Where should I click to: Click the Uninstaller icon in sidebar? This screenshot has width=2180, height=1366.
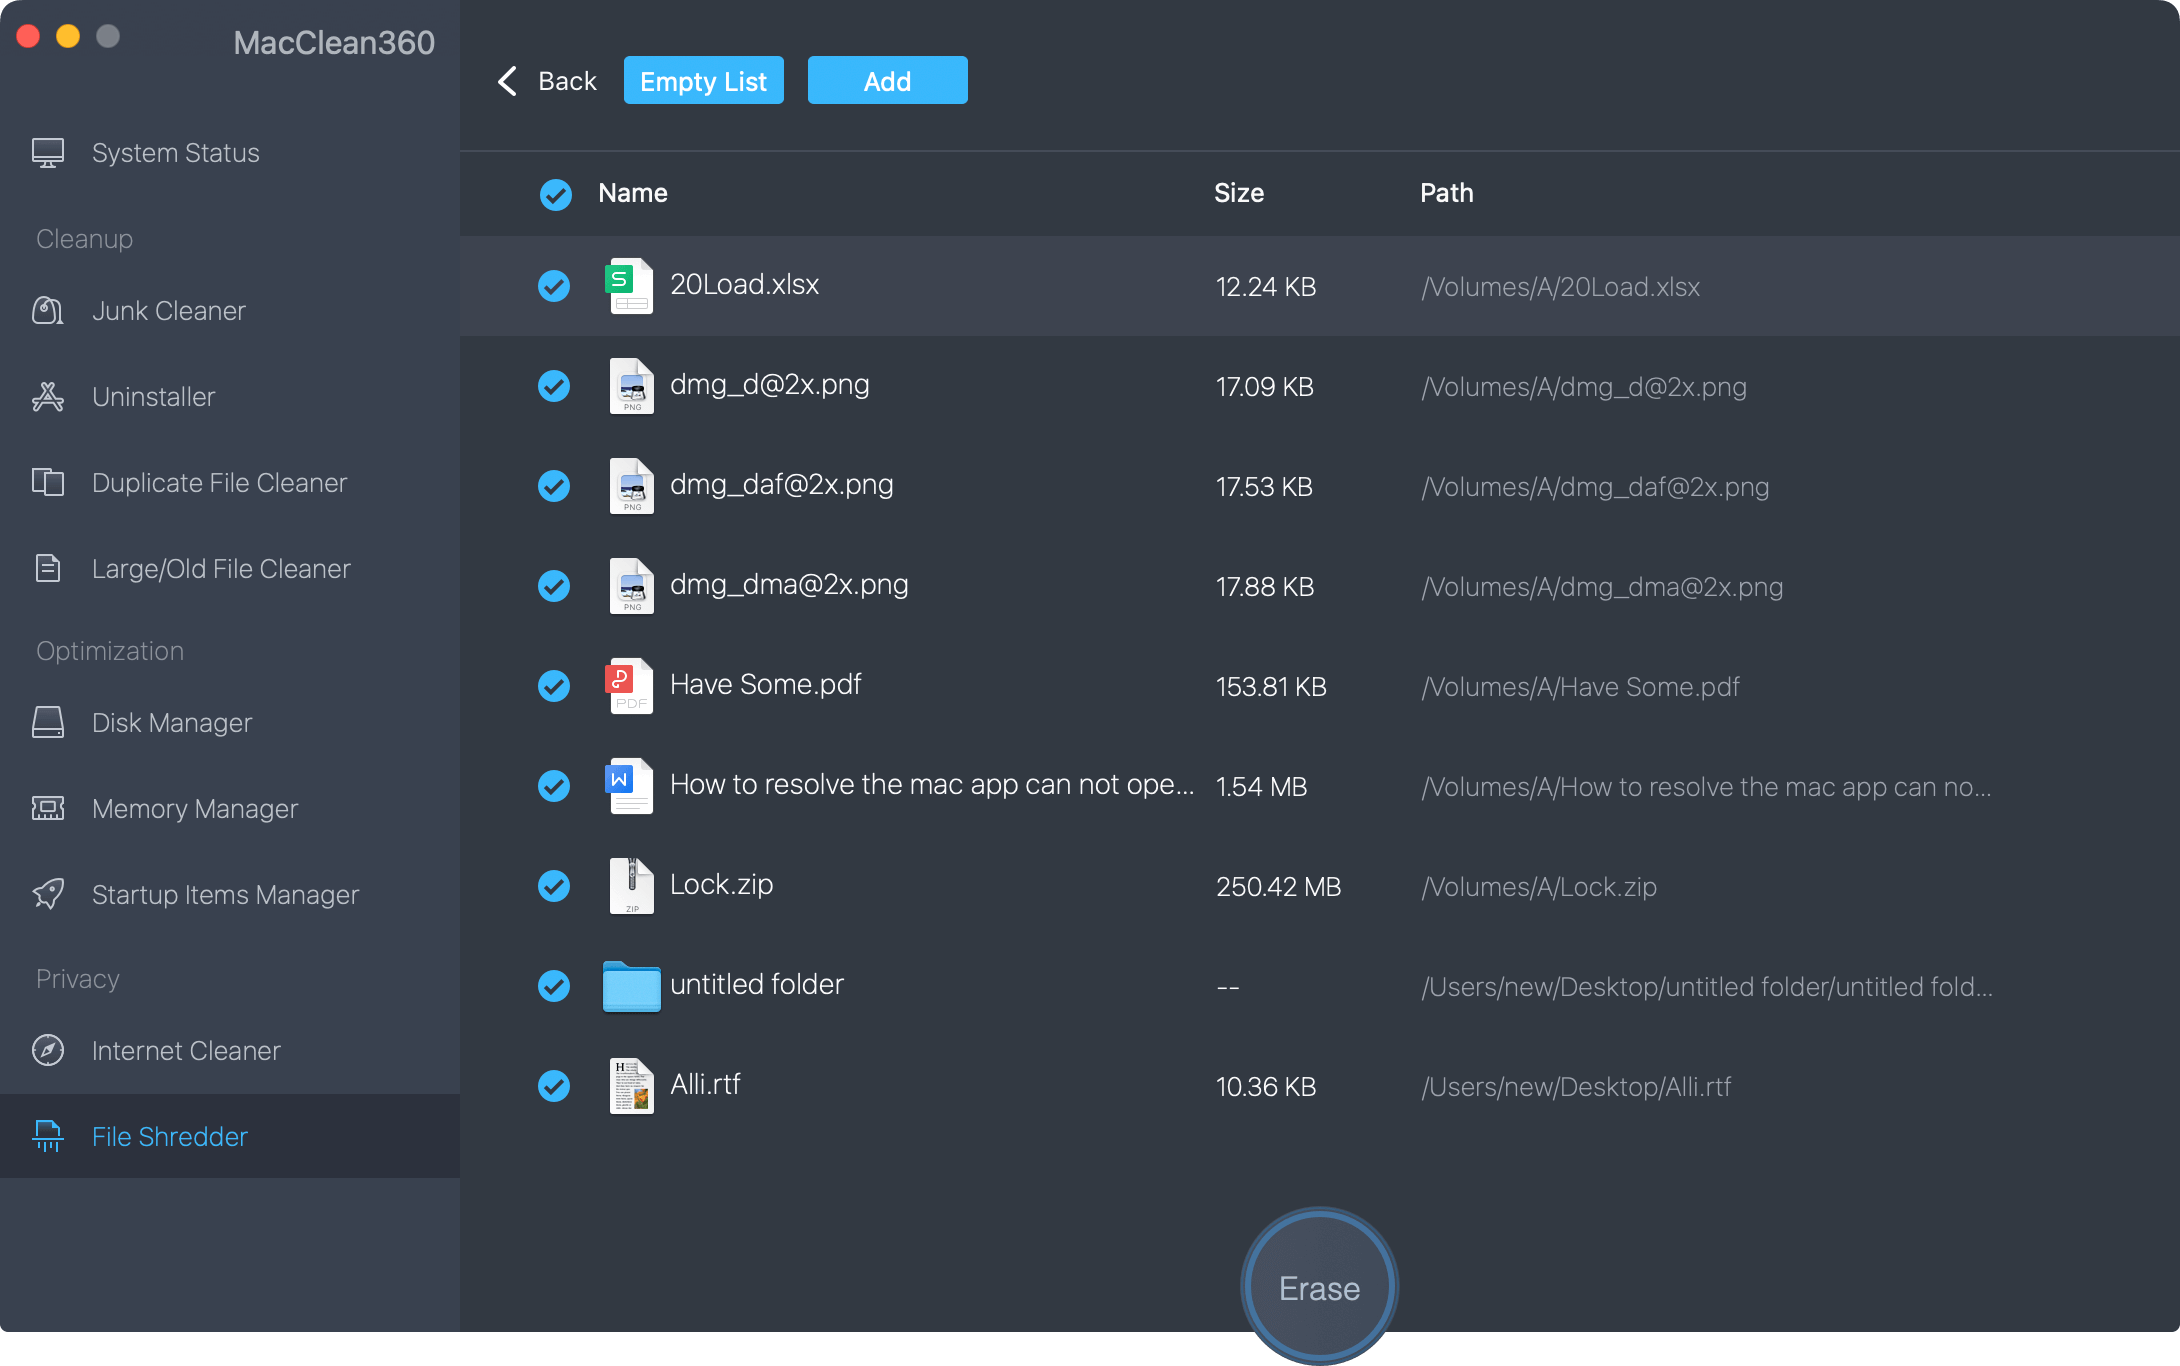[47, 397]
